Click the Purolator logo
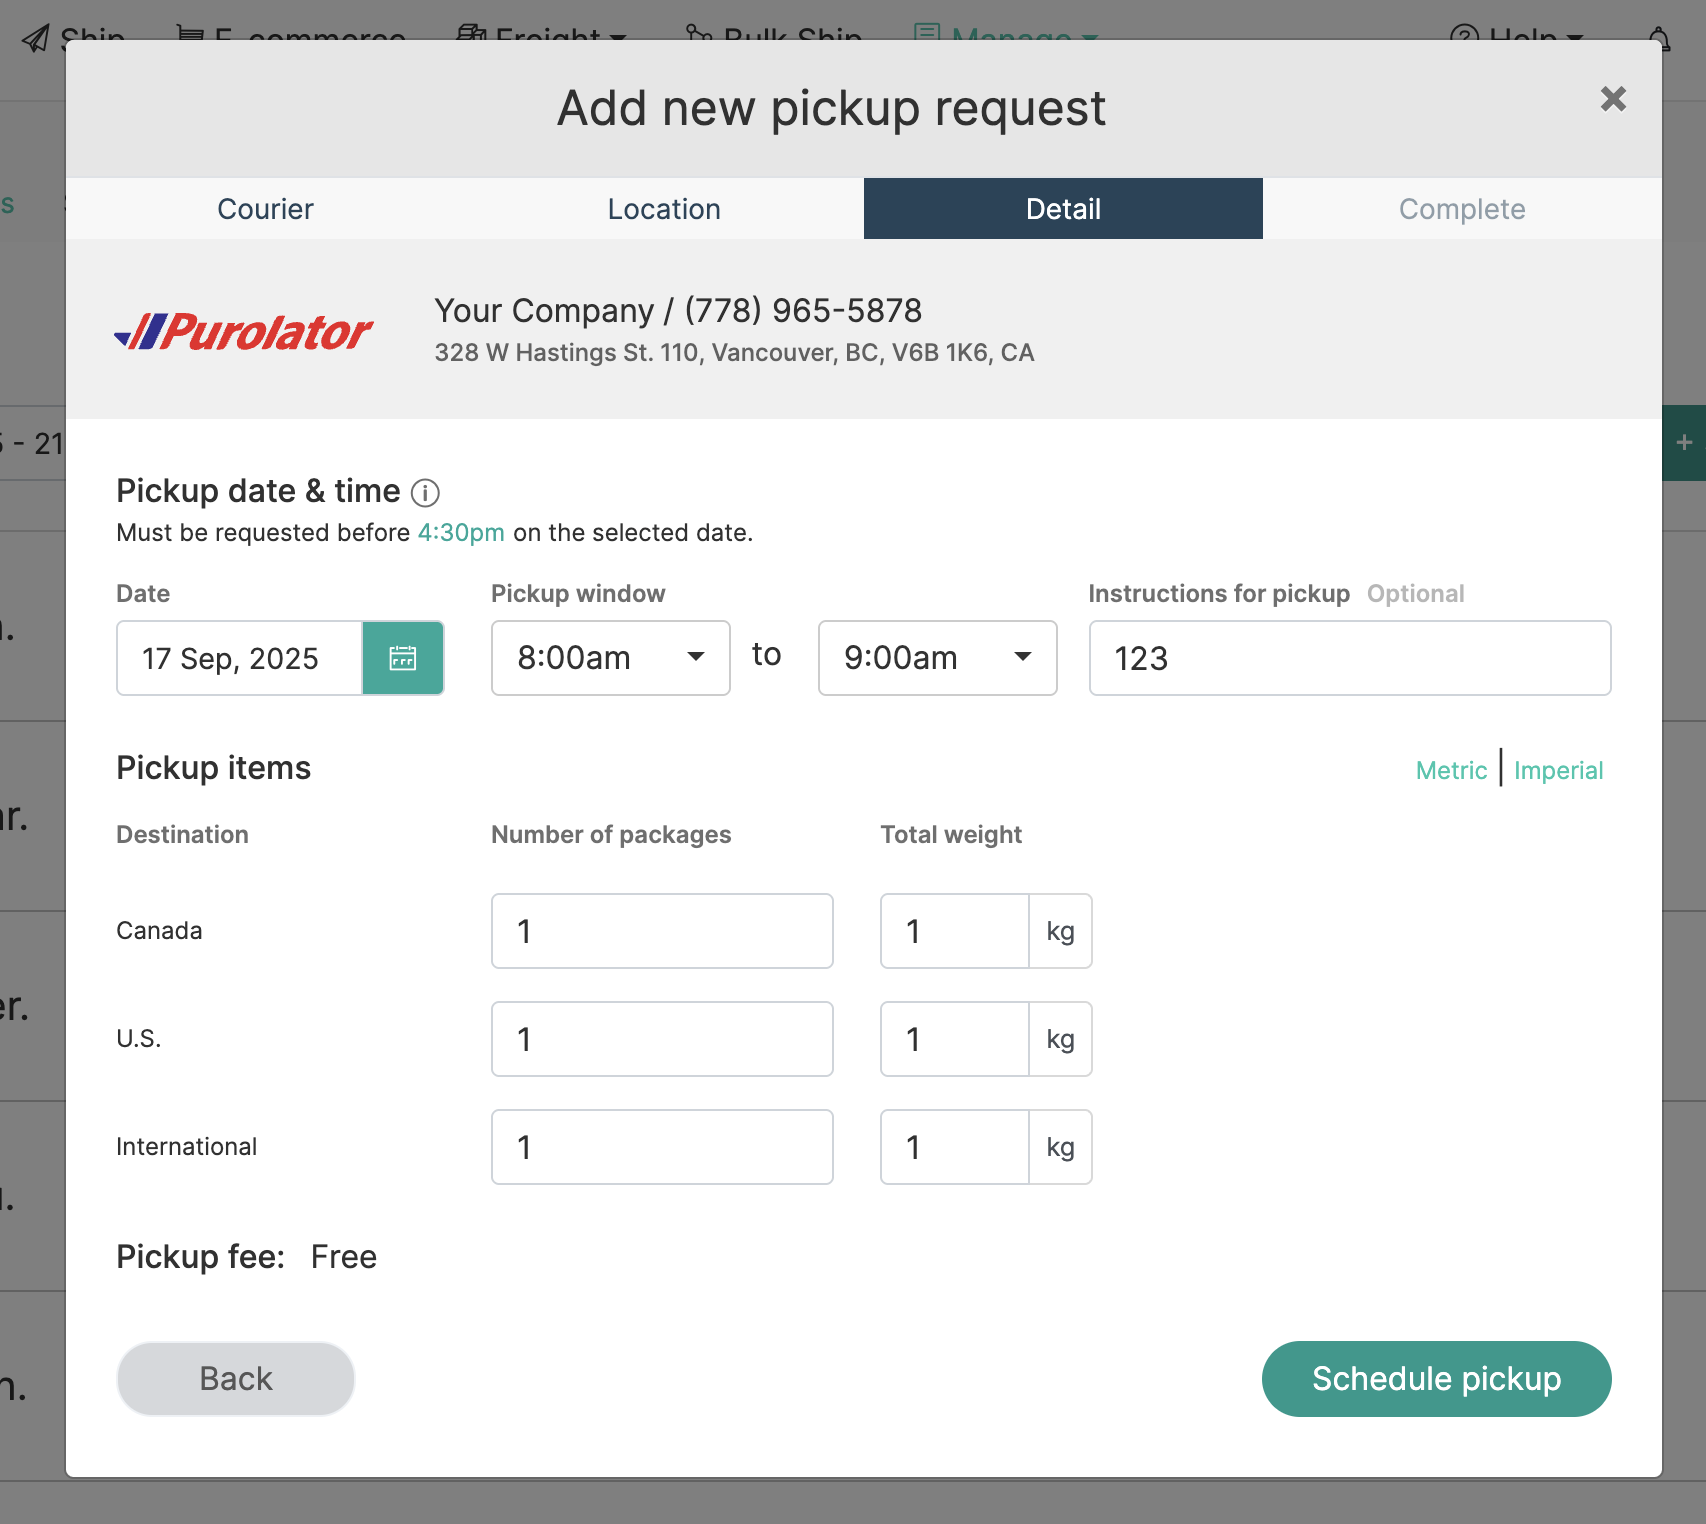The height and width of the screenshot is (1524, 1706). point(244,332)
